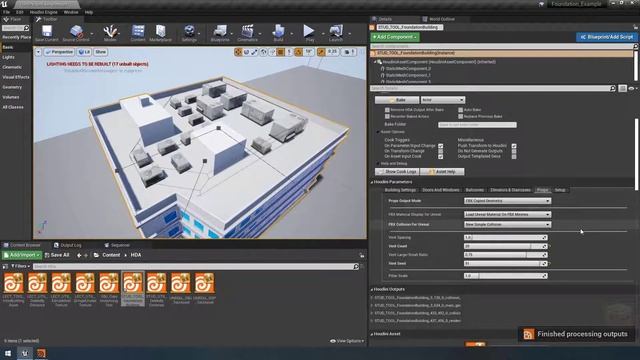Image resolution: width=640 pixels, height=360 pixels.
Task: Click Save All in Content Browser
Action: coord(57,255)
